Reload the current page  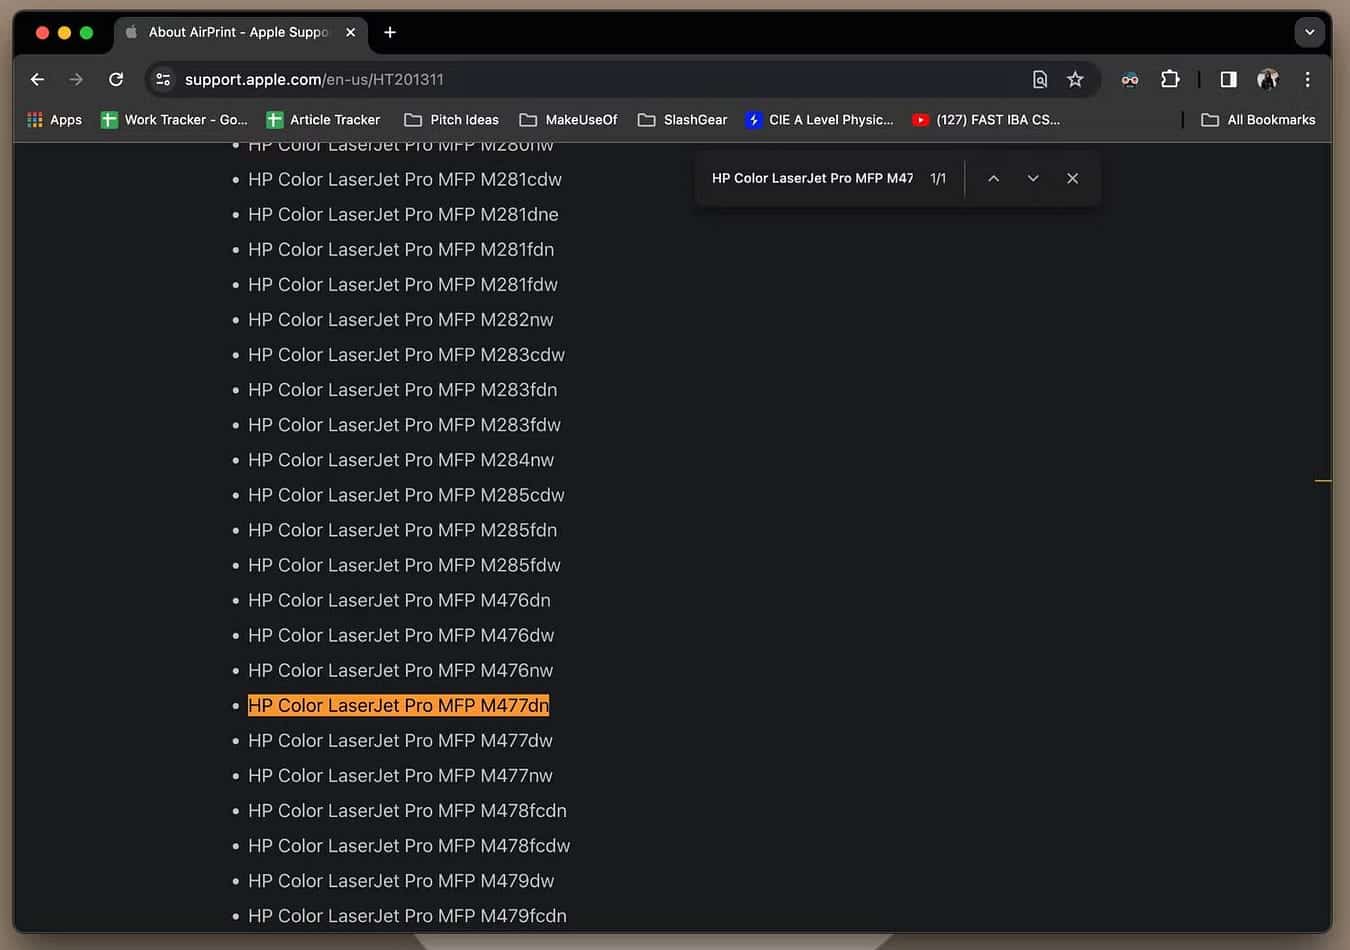116,79
